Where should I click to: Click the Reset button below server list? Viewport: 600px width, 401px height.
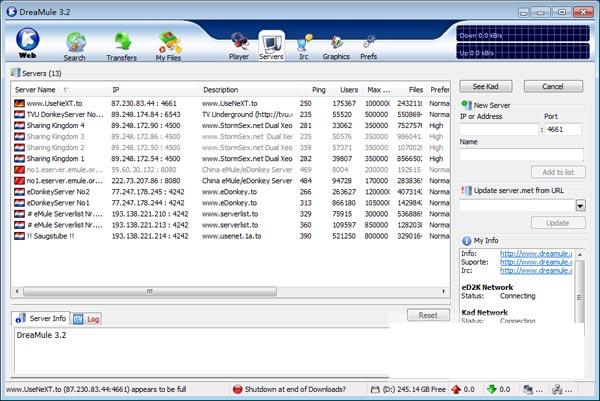[427, 315]
